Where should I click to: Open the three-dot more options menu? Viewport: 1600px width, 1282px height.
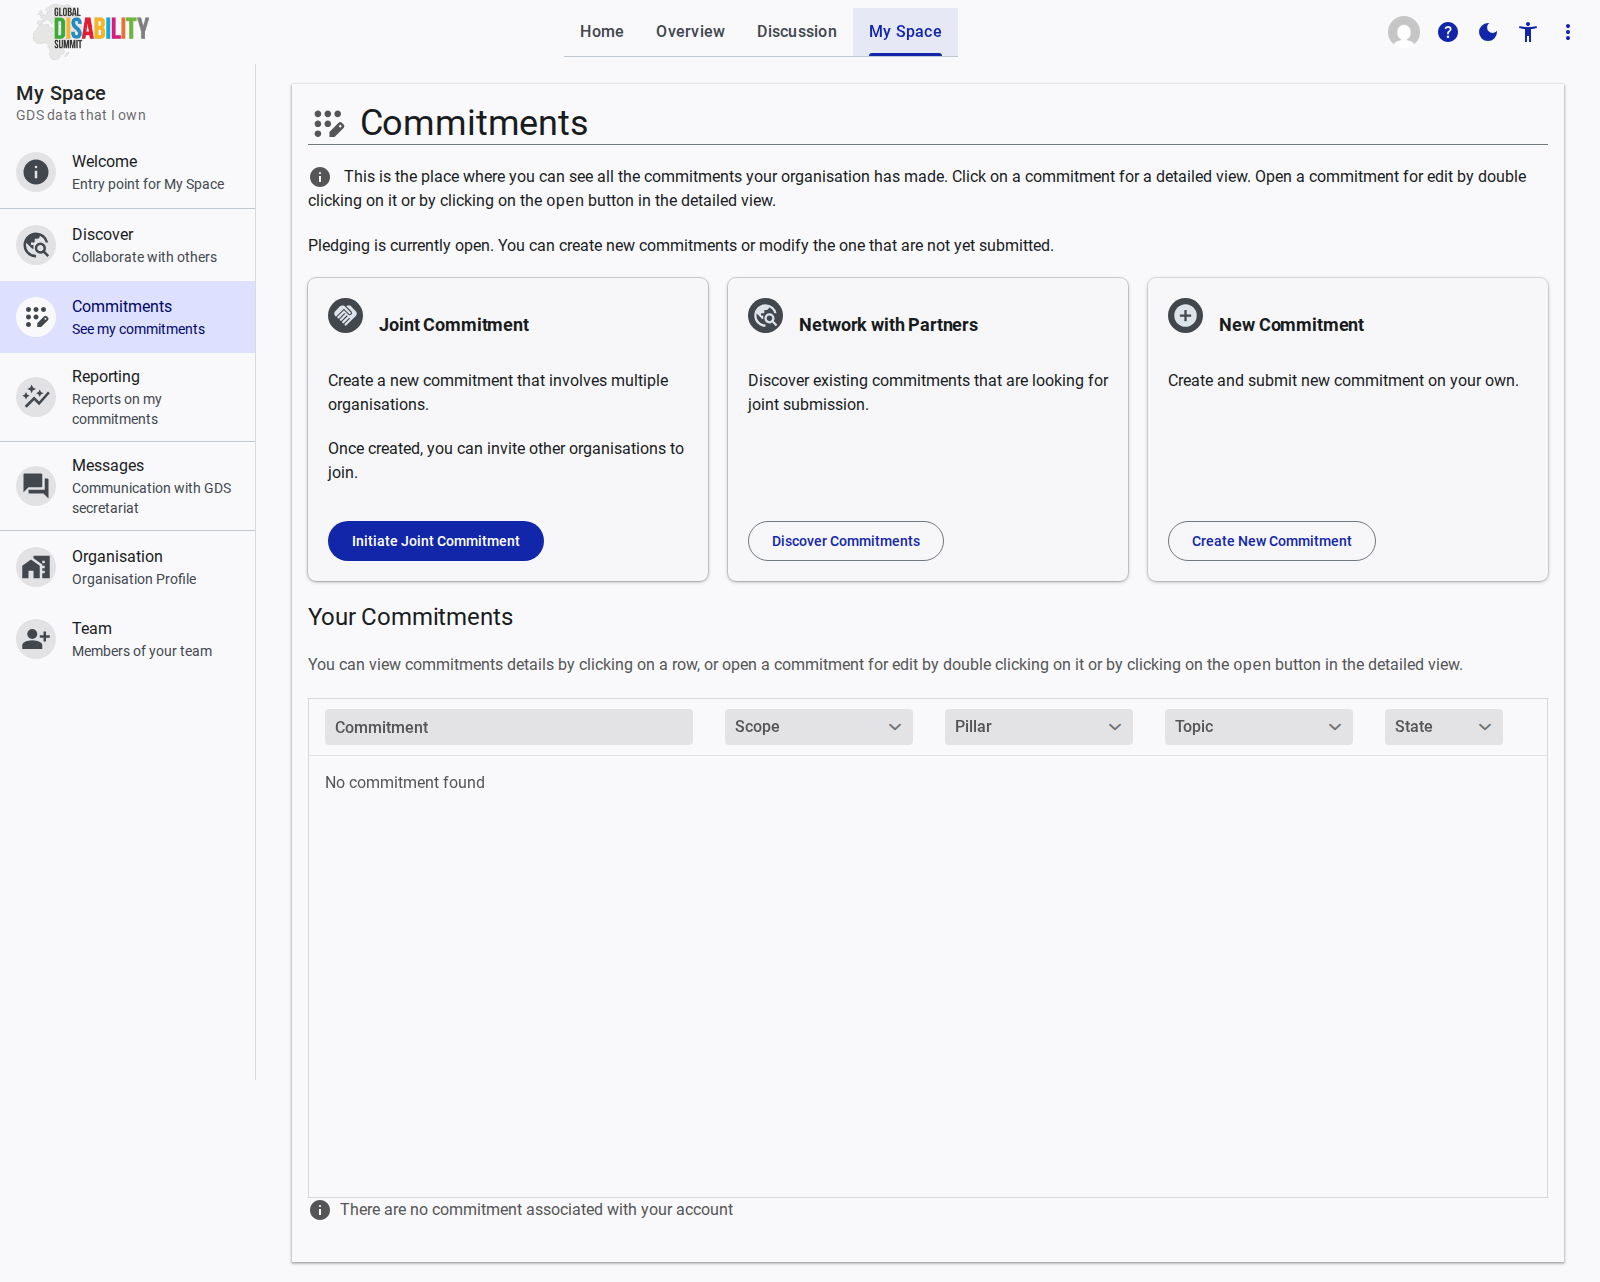[1567, 32]
